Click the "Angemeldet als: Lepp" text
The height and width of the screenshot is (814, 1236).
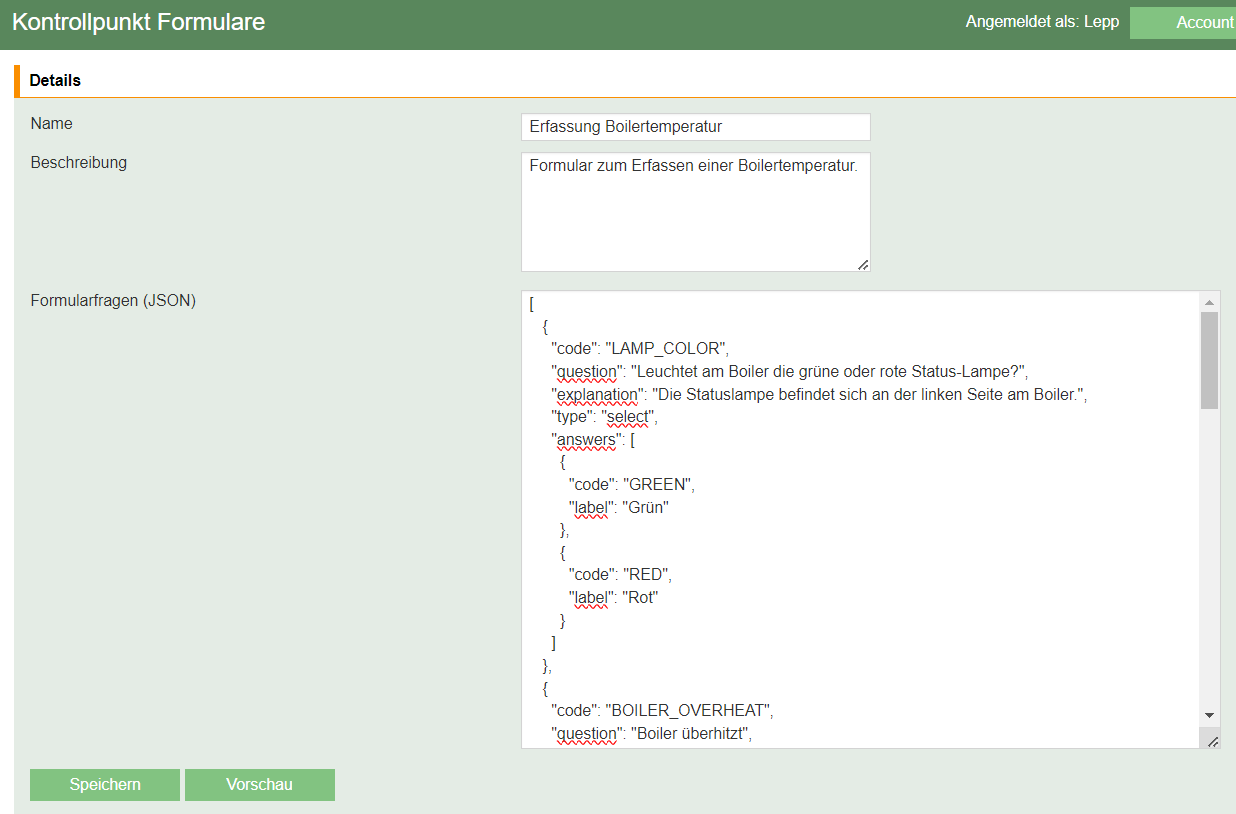(1042, 22)
